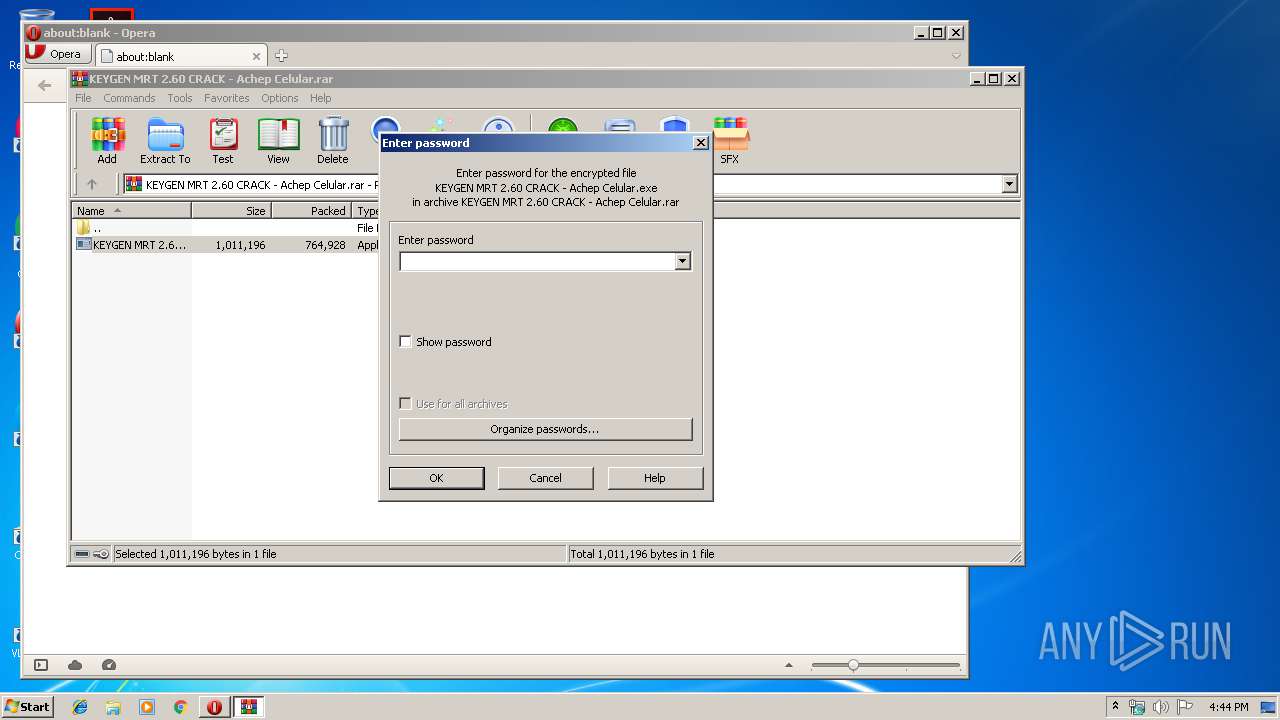The height and width of the screenshot is (720, 1280).
Task: Check the Show password checkbox
Action: (x=405, y=342)
